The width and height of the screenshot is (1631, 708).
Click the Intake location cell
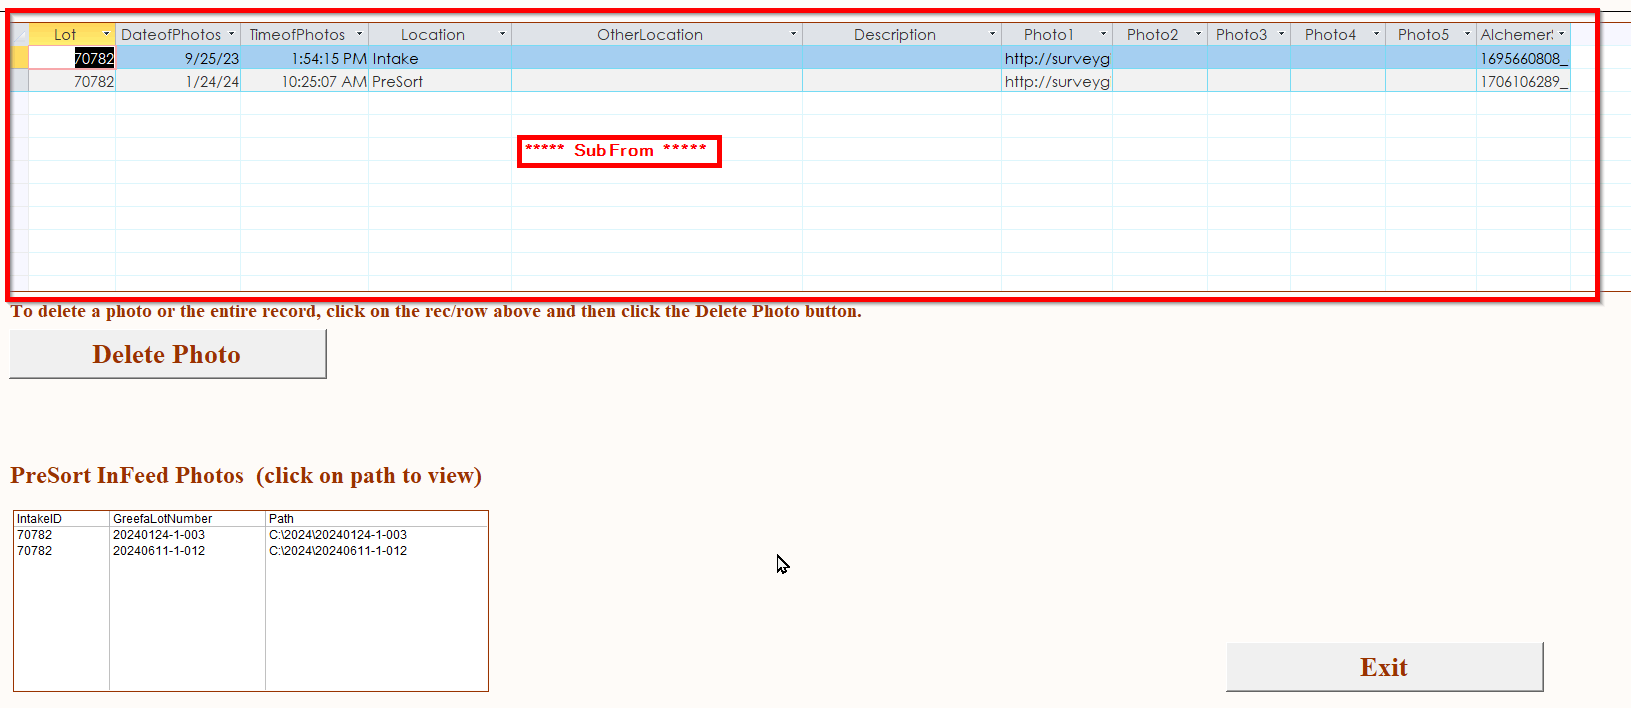click(x=440, y=58)
